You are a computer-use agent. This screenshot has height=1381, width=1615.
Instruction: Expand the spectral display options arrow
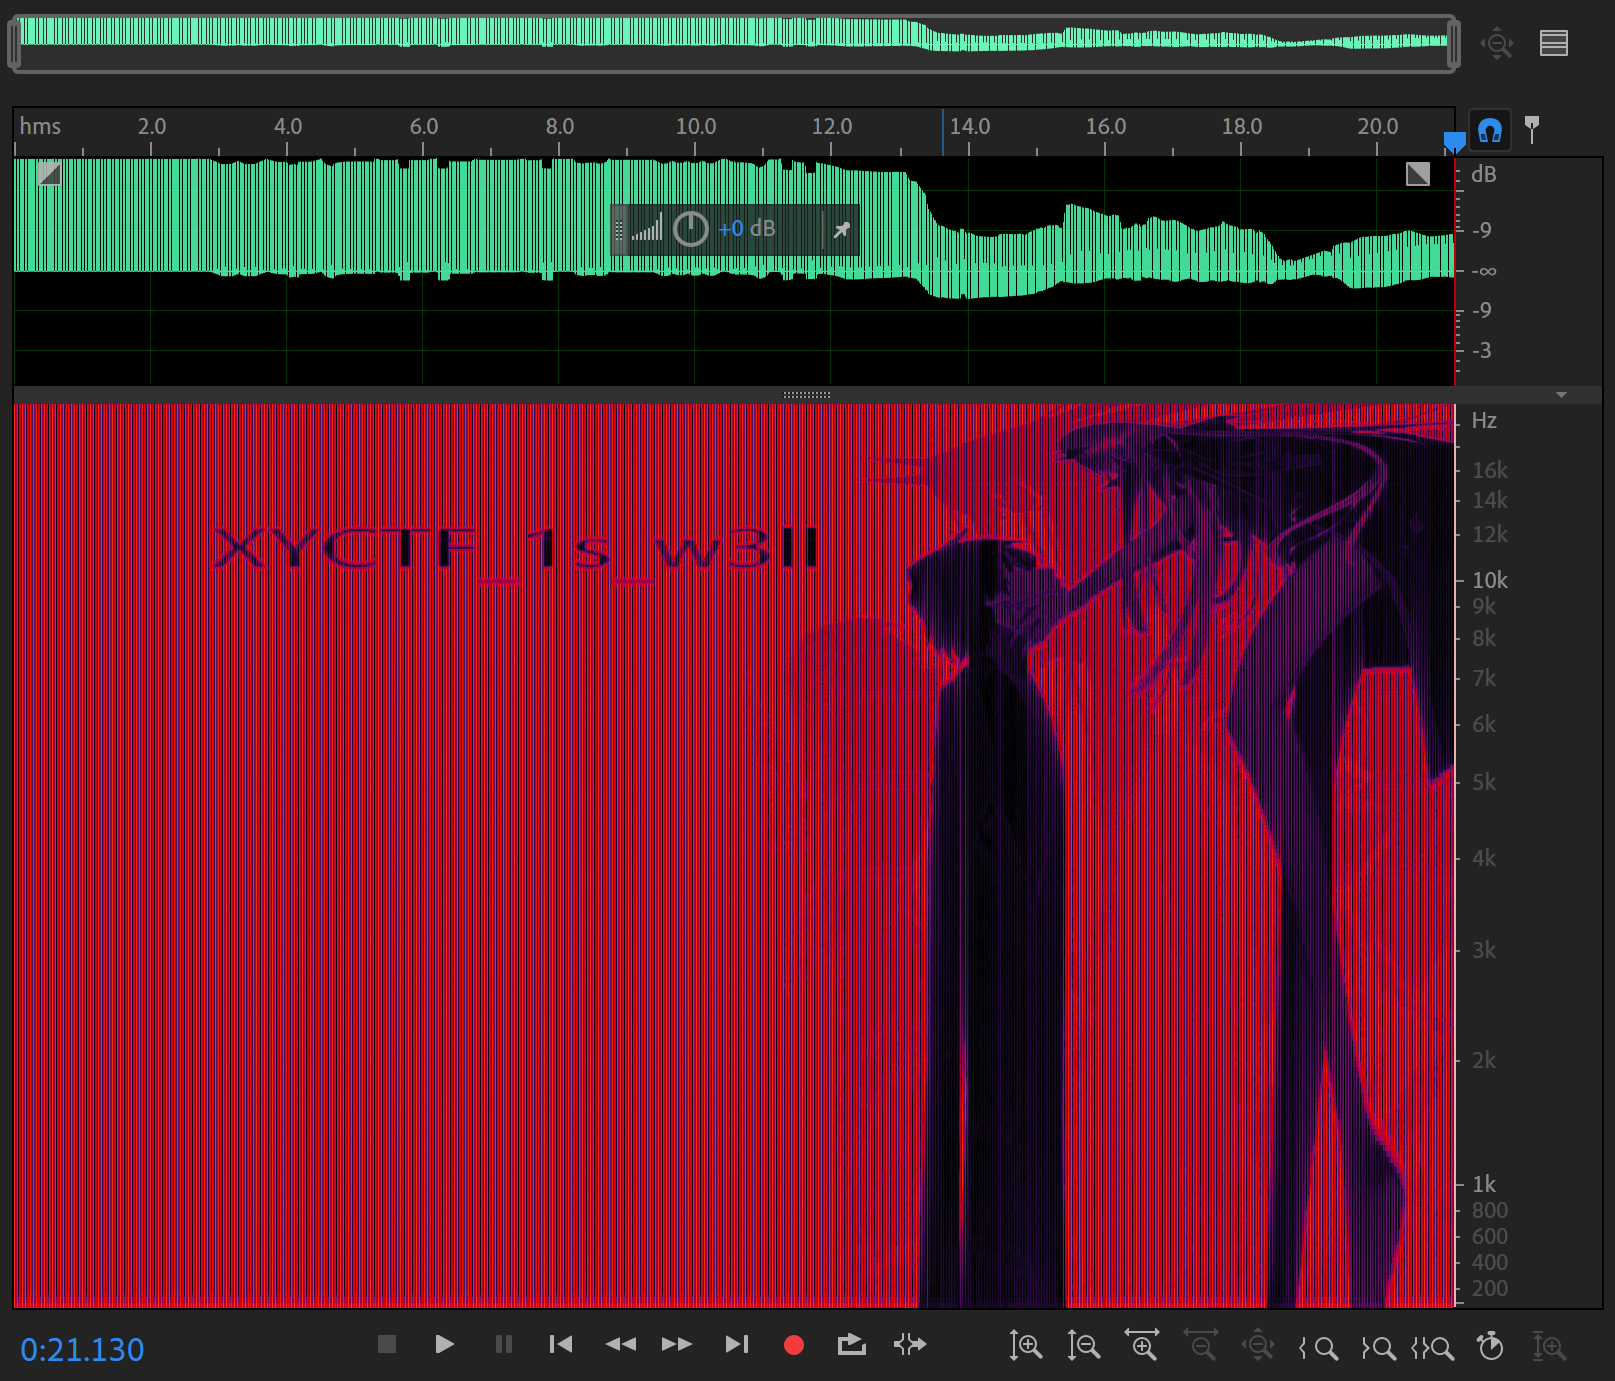1561,395
